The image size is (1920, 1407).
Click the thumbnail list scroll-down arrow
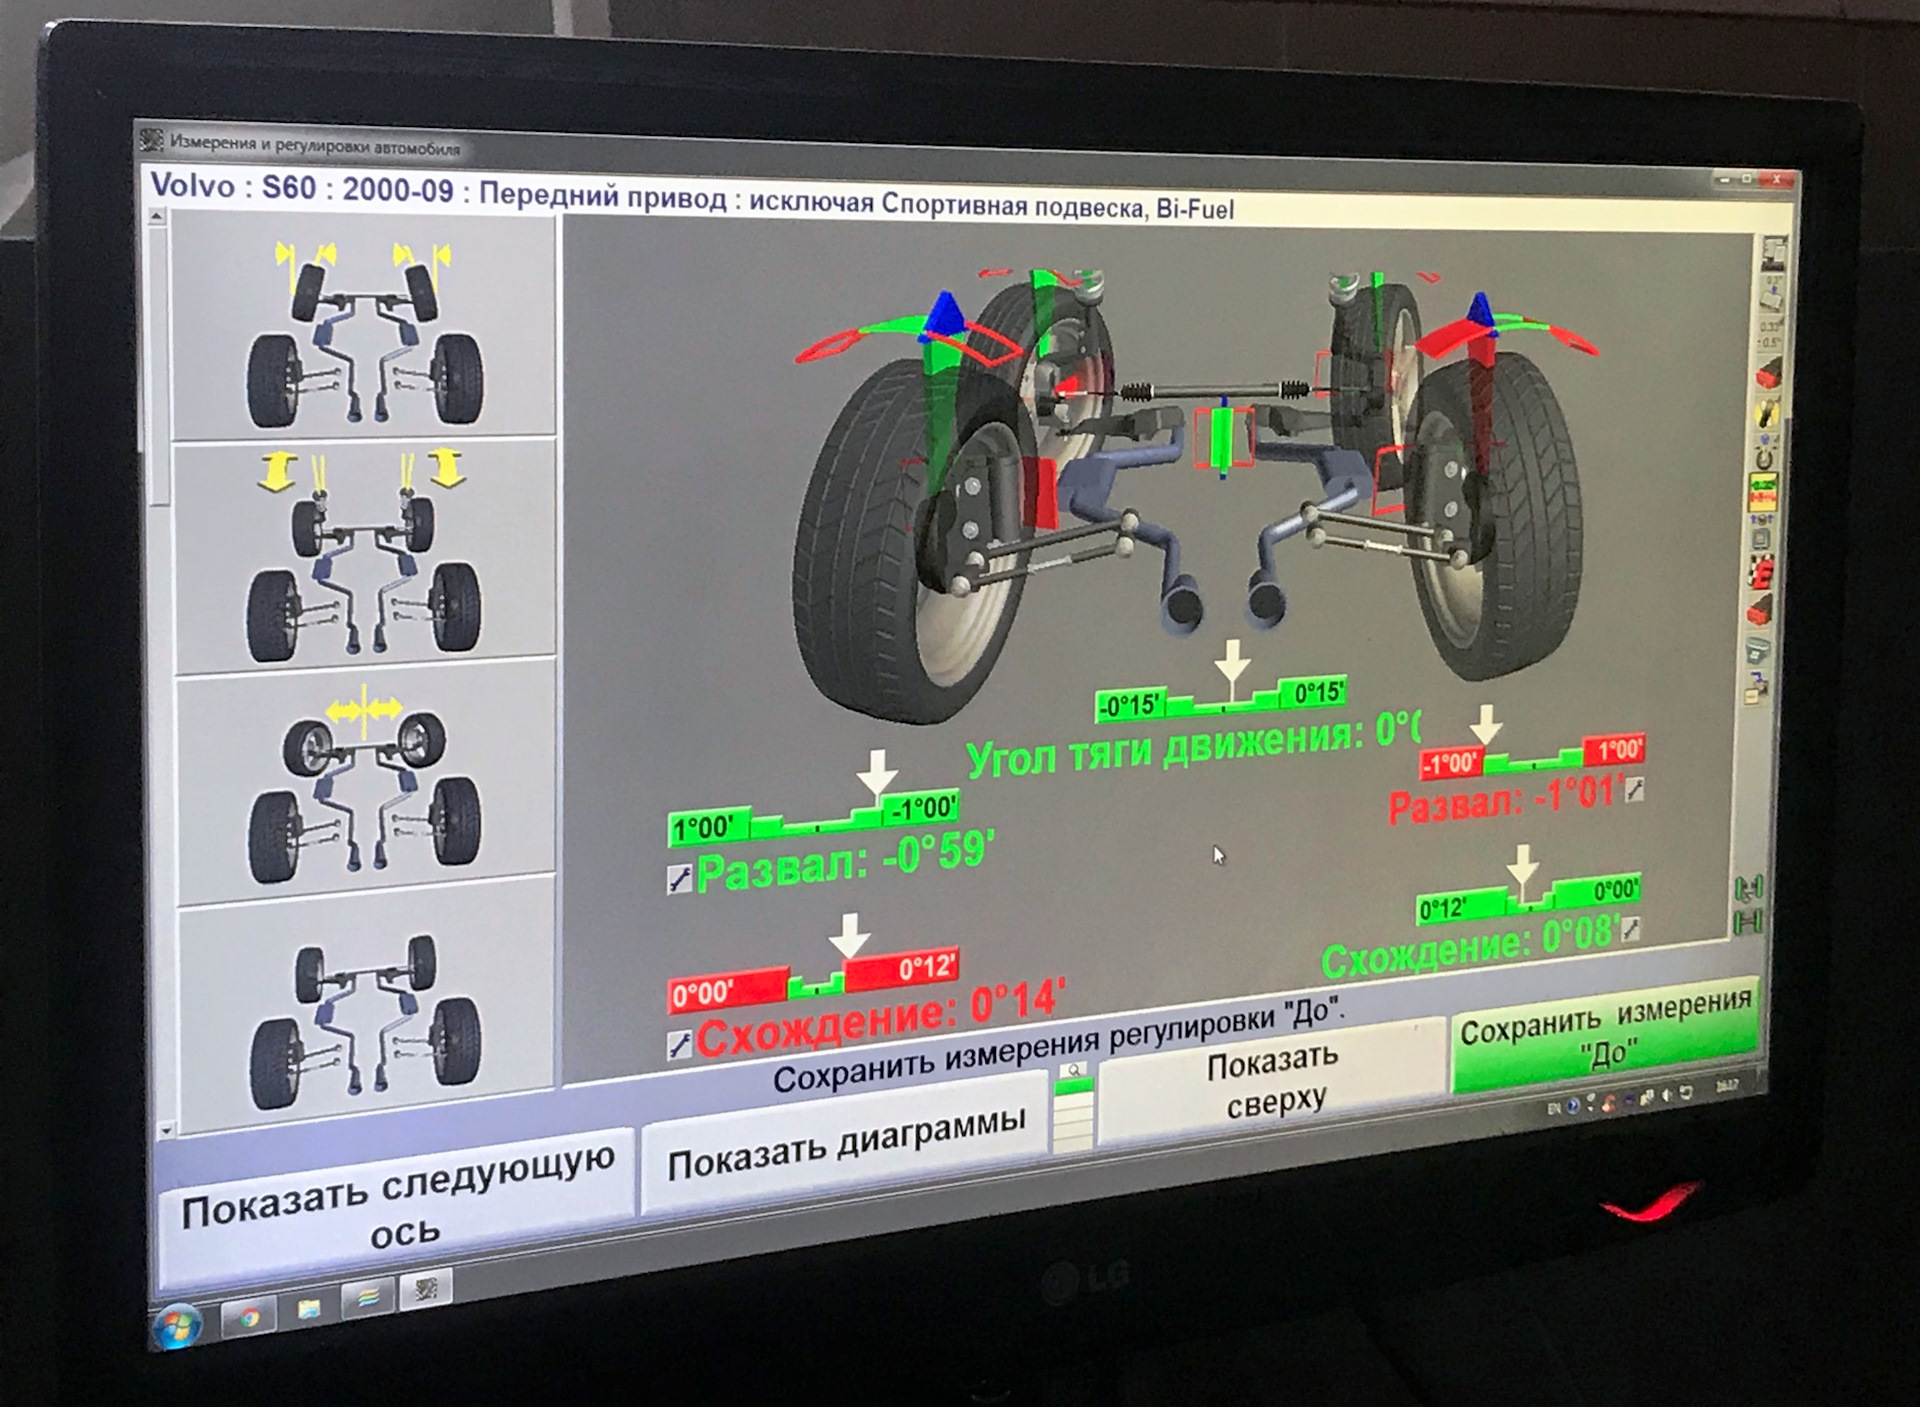click(165, 1130)
